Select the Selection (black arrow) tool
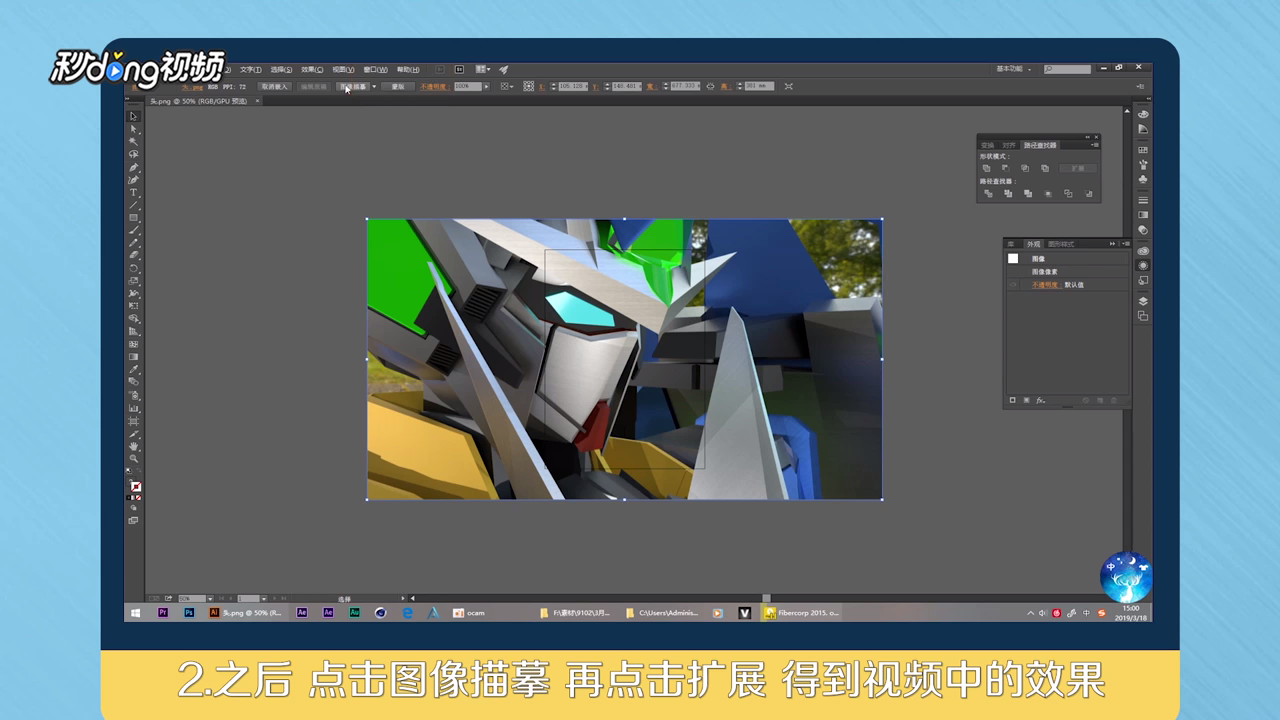1280x720 pixels. [134, 117]
